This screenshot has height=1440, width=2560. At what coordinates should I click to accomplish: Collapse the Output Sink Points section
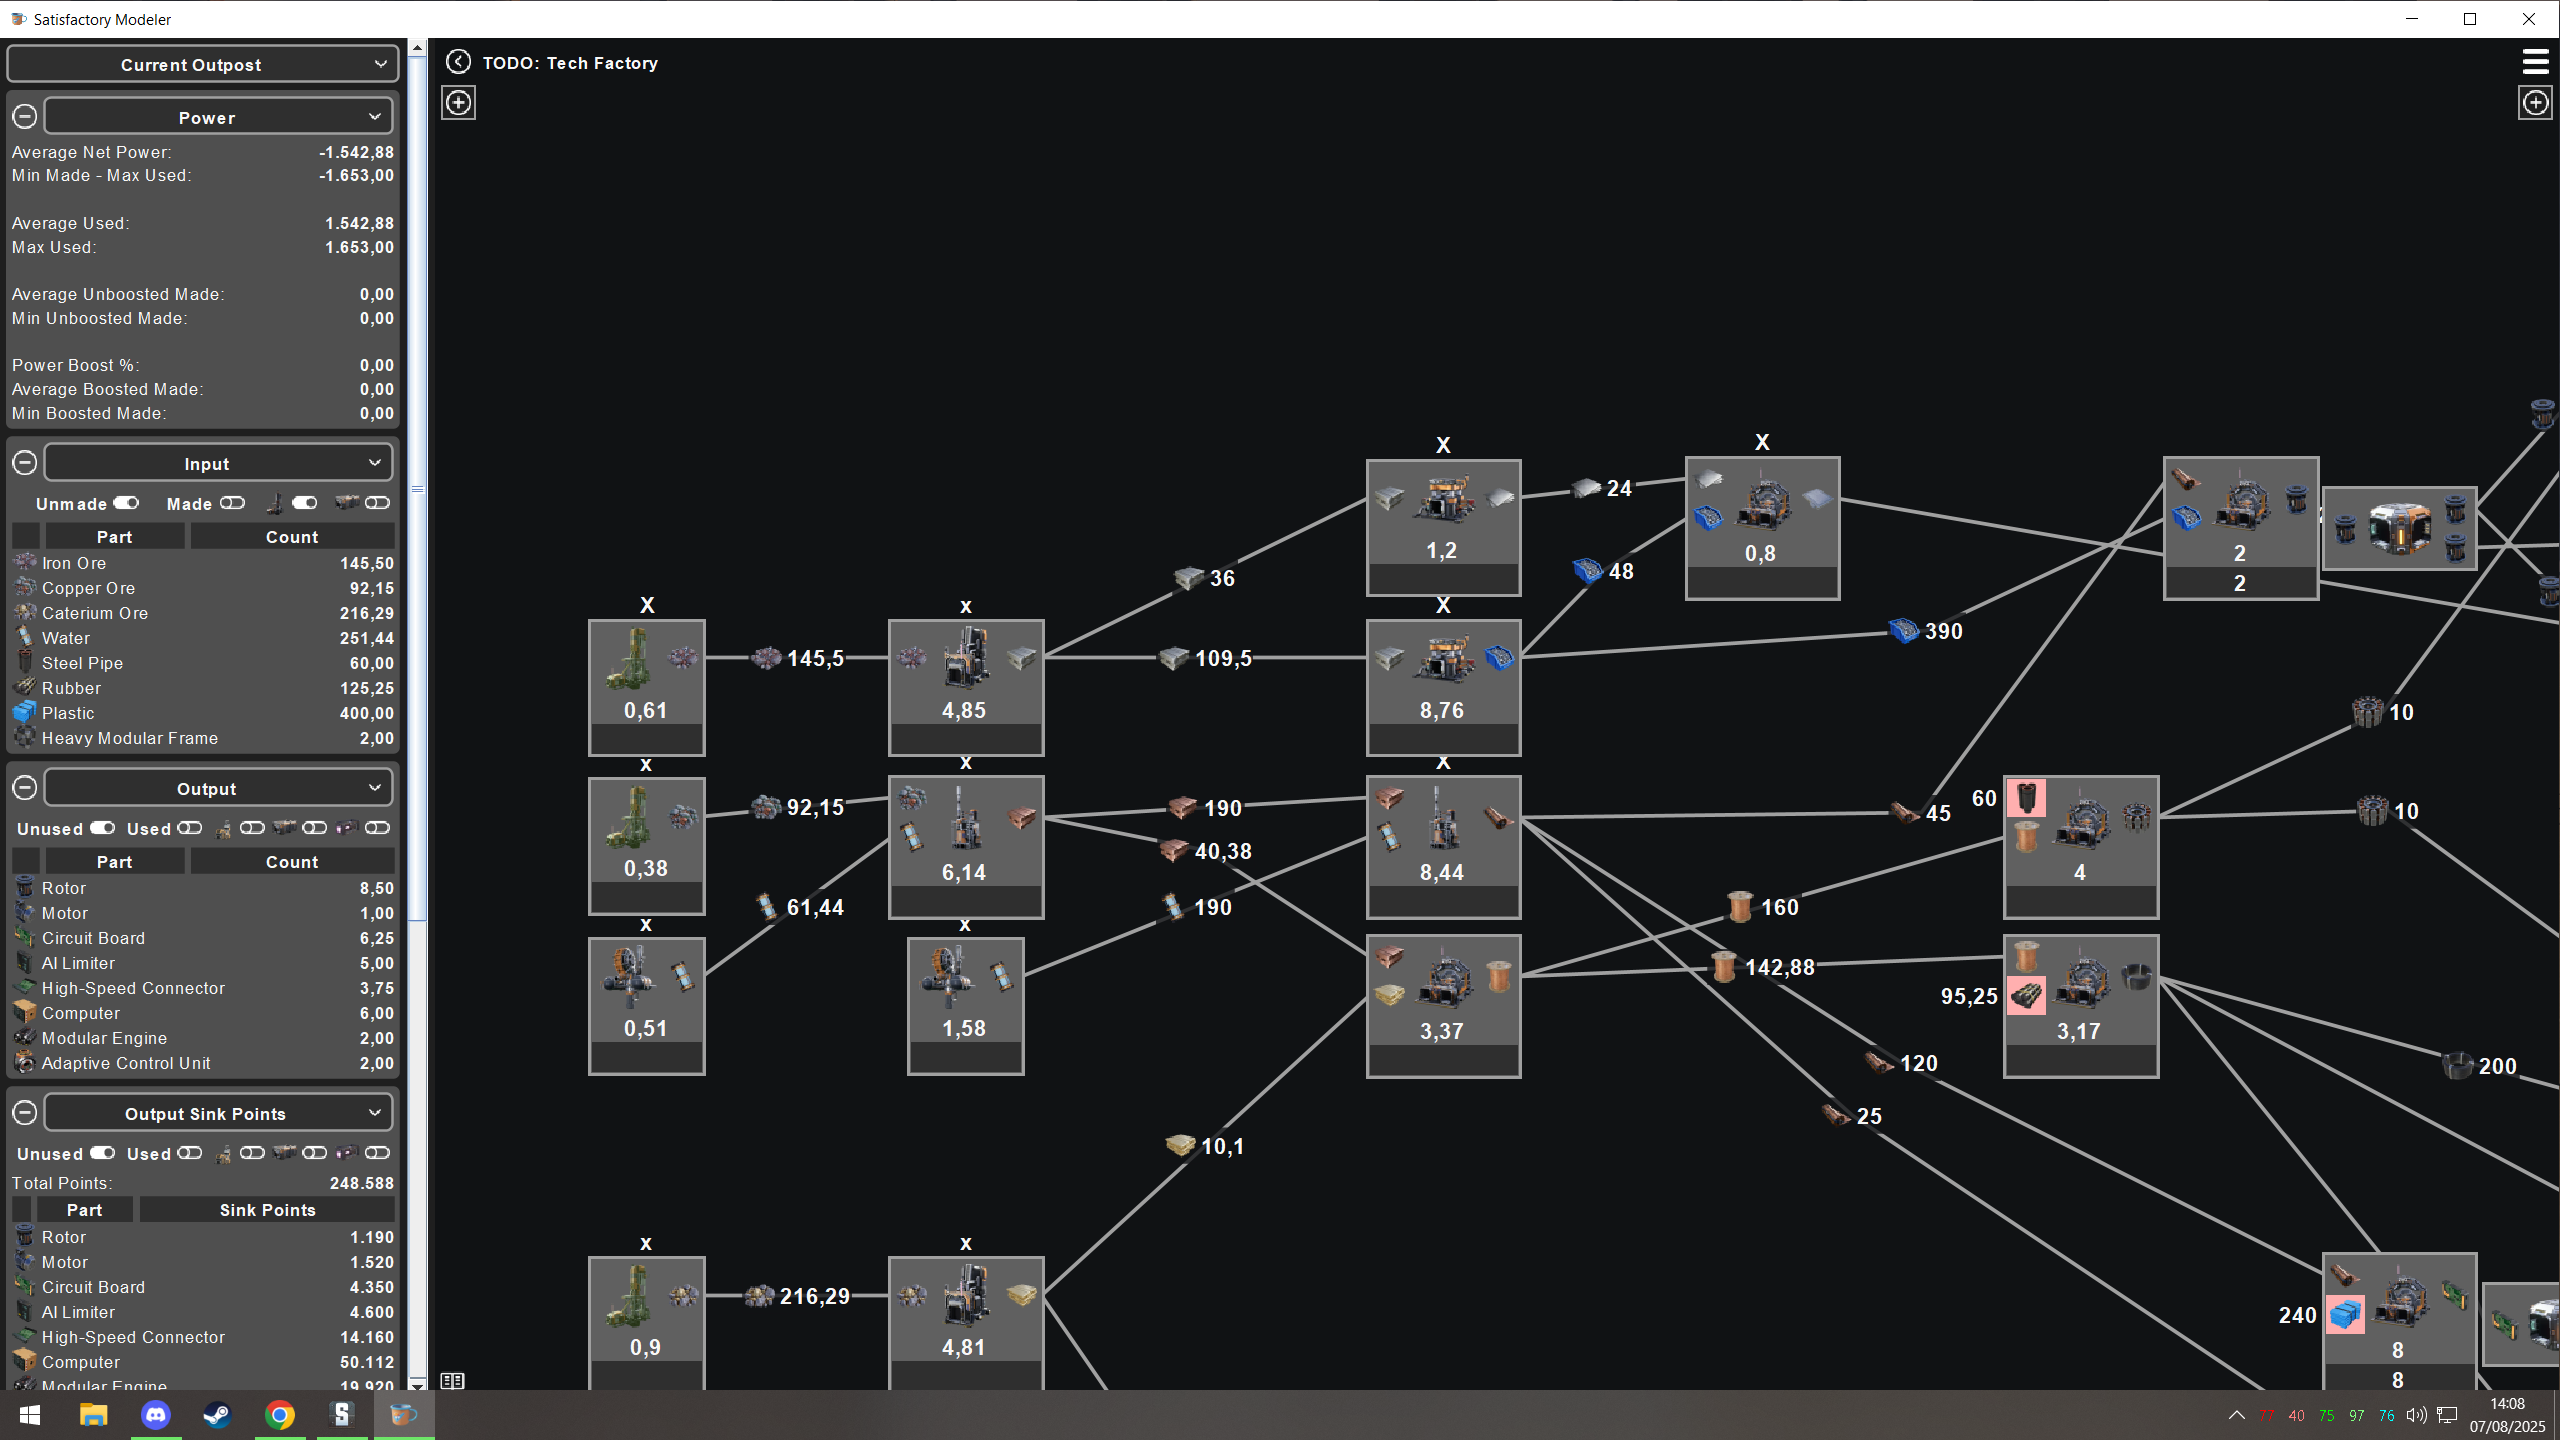click(x=25, y=1113)
